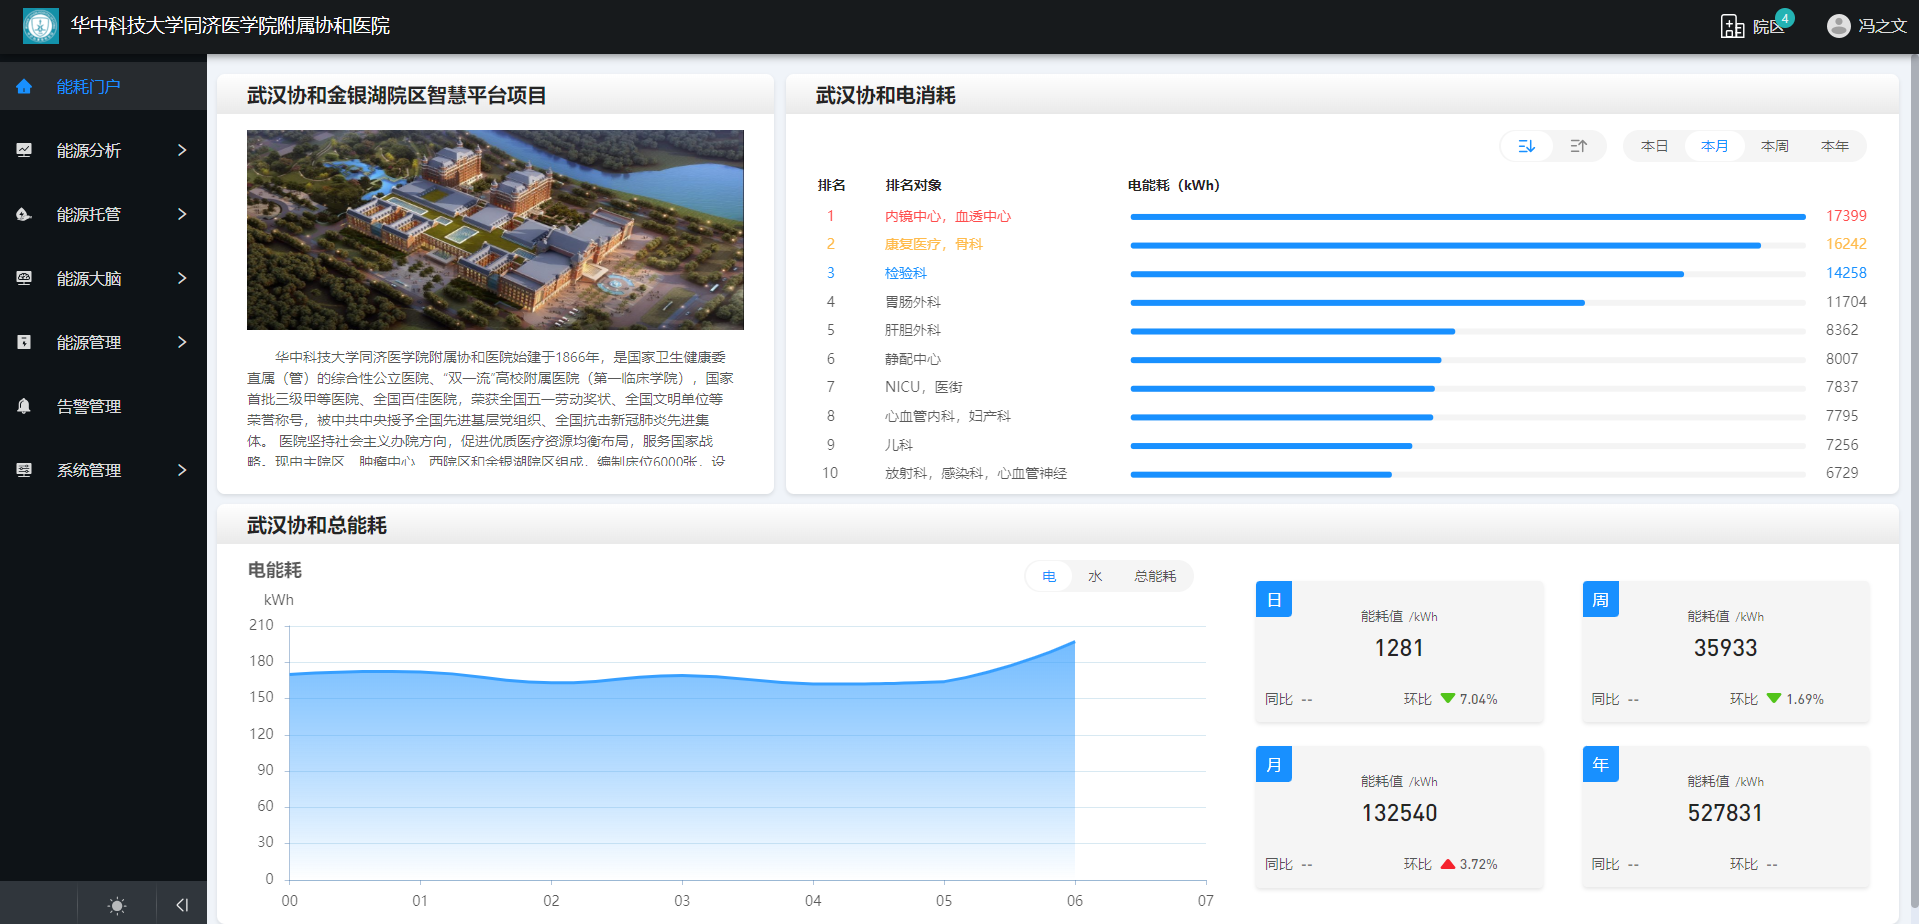Click the sun theme icon at bottom
This screenshot has width=1919, height=924.
pyautogui.click(x=117, y=905)
